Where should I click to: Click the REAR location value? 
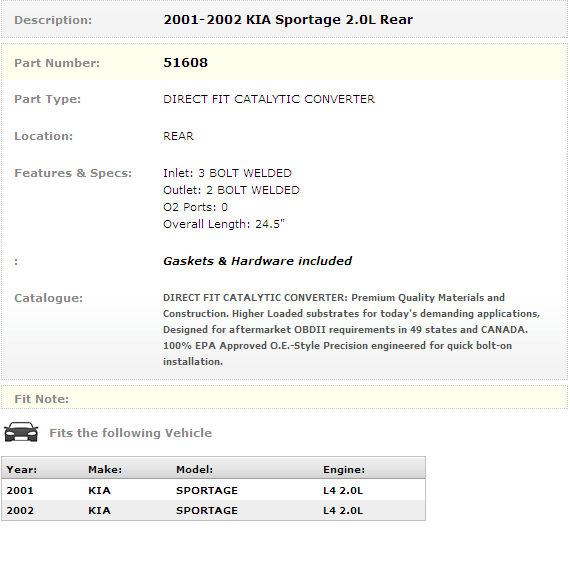178,136
